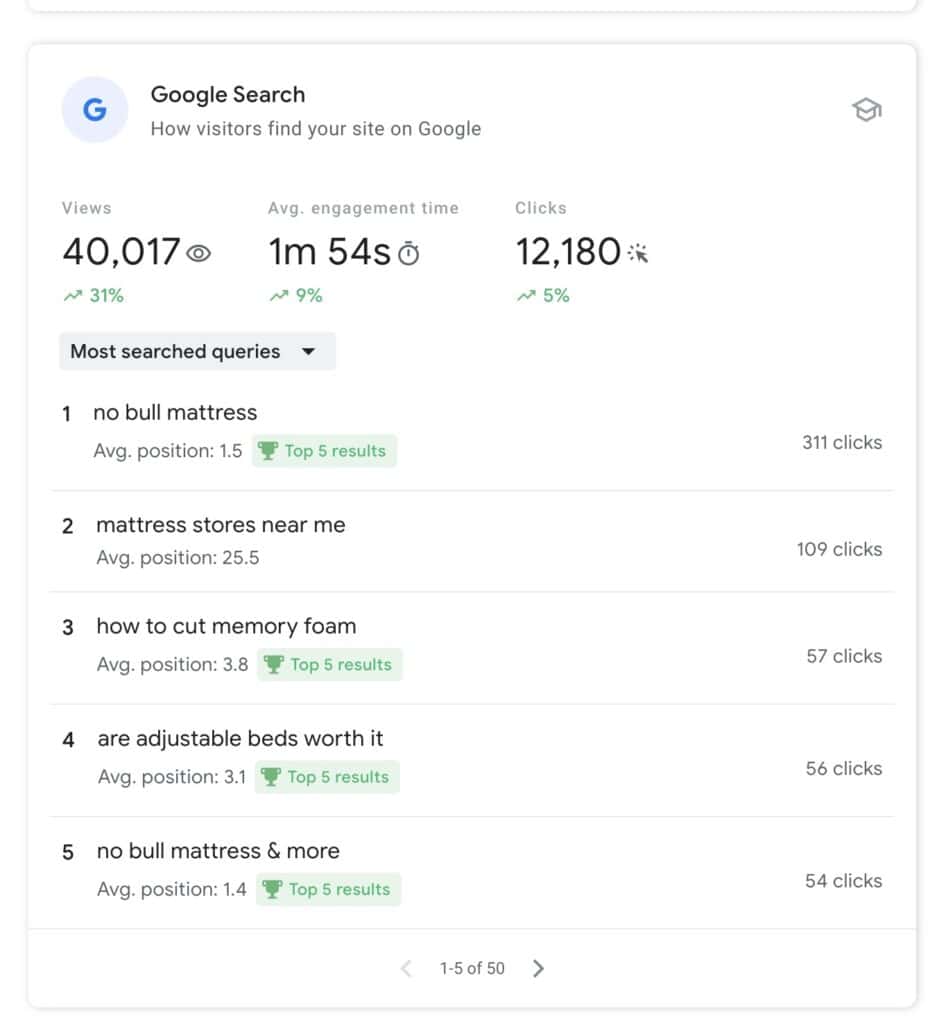Click the cursor click icon beside 12,180
This screenshot has width=946, height=1024.
point(638,253)
